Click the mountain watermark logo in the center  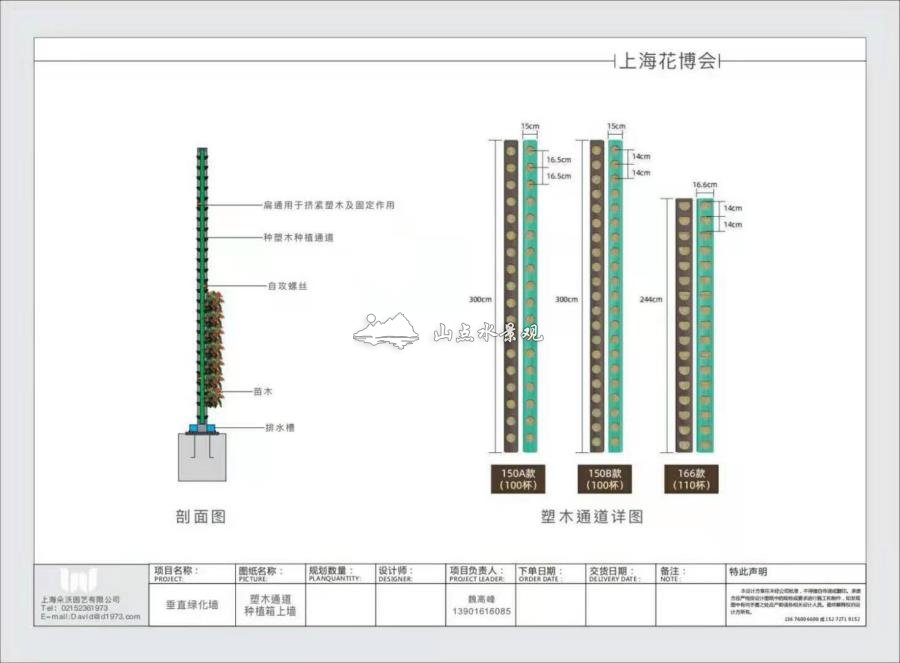(x=389, y=331)
